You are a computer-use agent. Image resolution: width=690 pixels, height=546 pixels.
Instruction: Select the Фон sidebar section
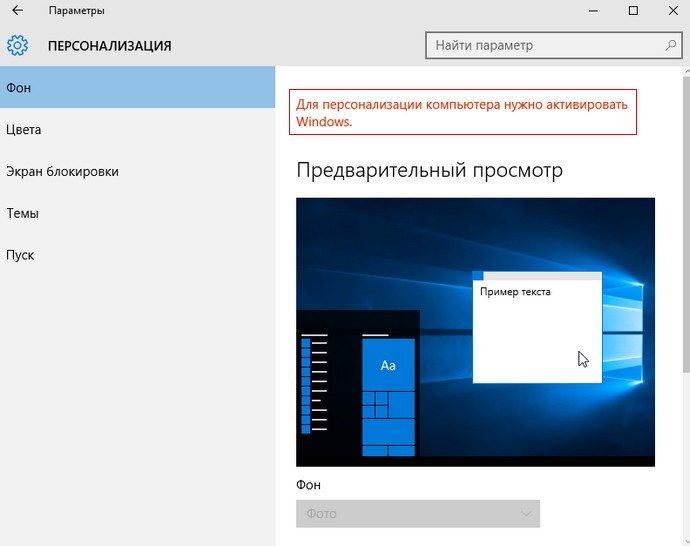[x=137, y=88]
